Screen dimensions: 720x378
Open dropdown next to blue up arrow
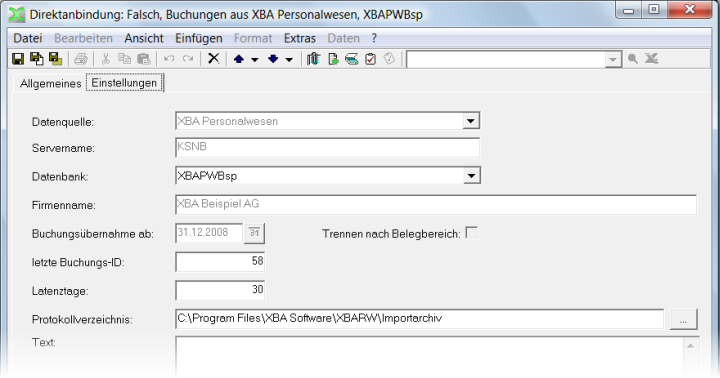point(254,60)
